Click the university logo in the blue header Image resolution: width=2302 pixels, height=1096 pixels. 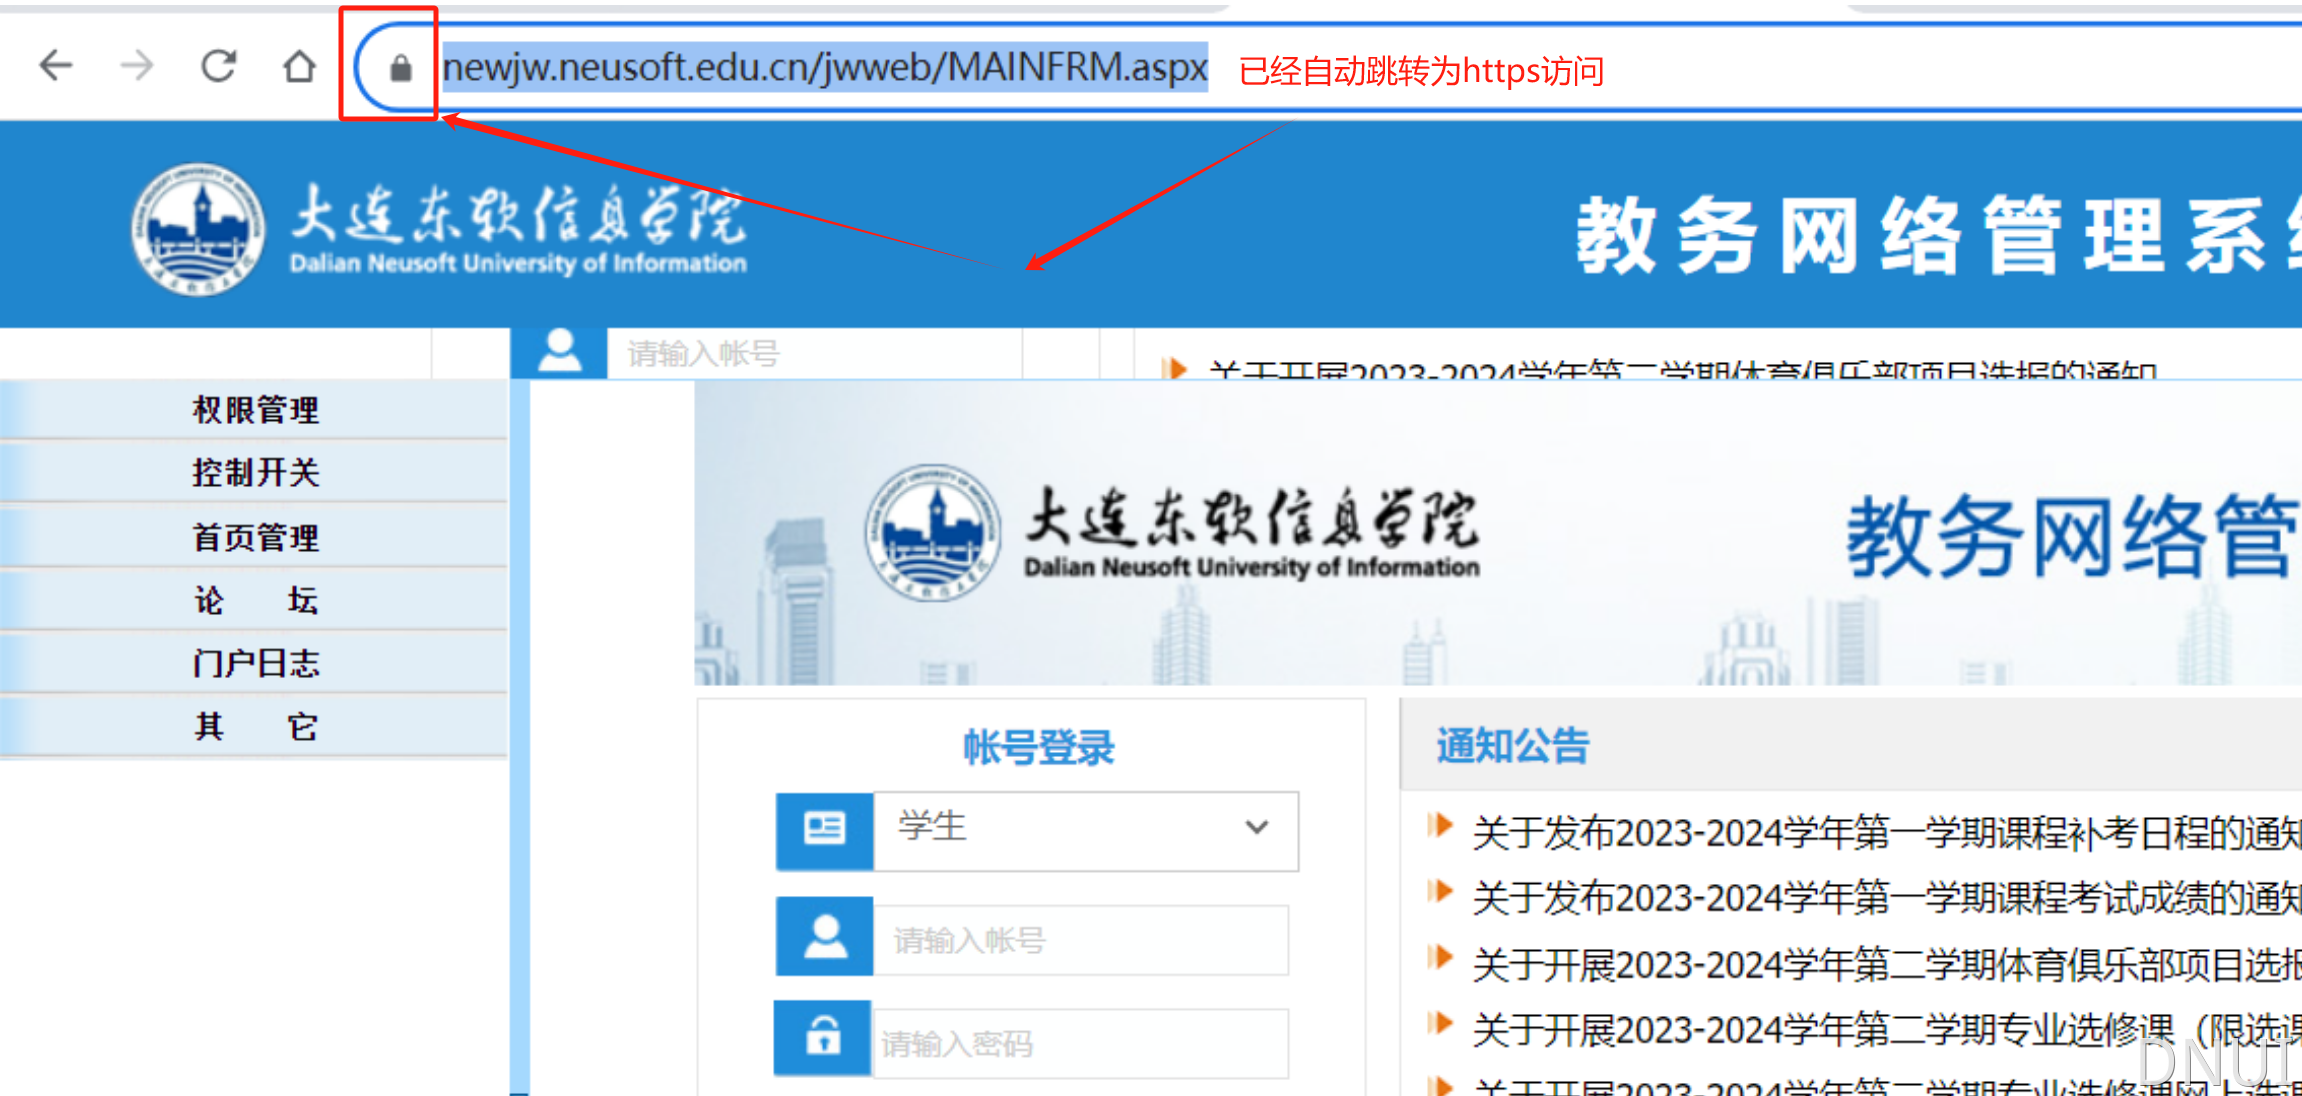click(x=198, y=229)
